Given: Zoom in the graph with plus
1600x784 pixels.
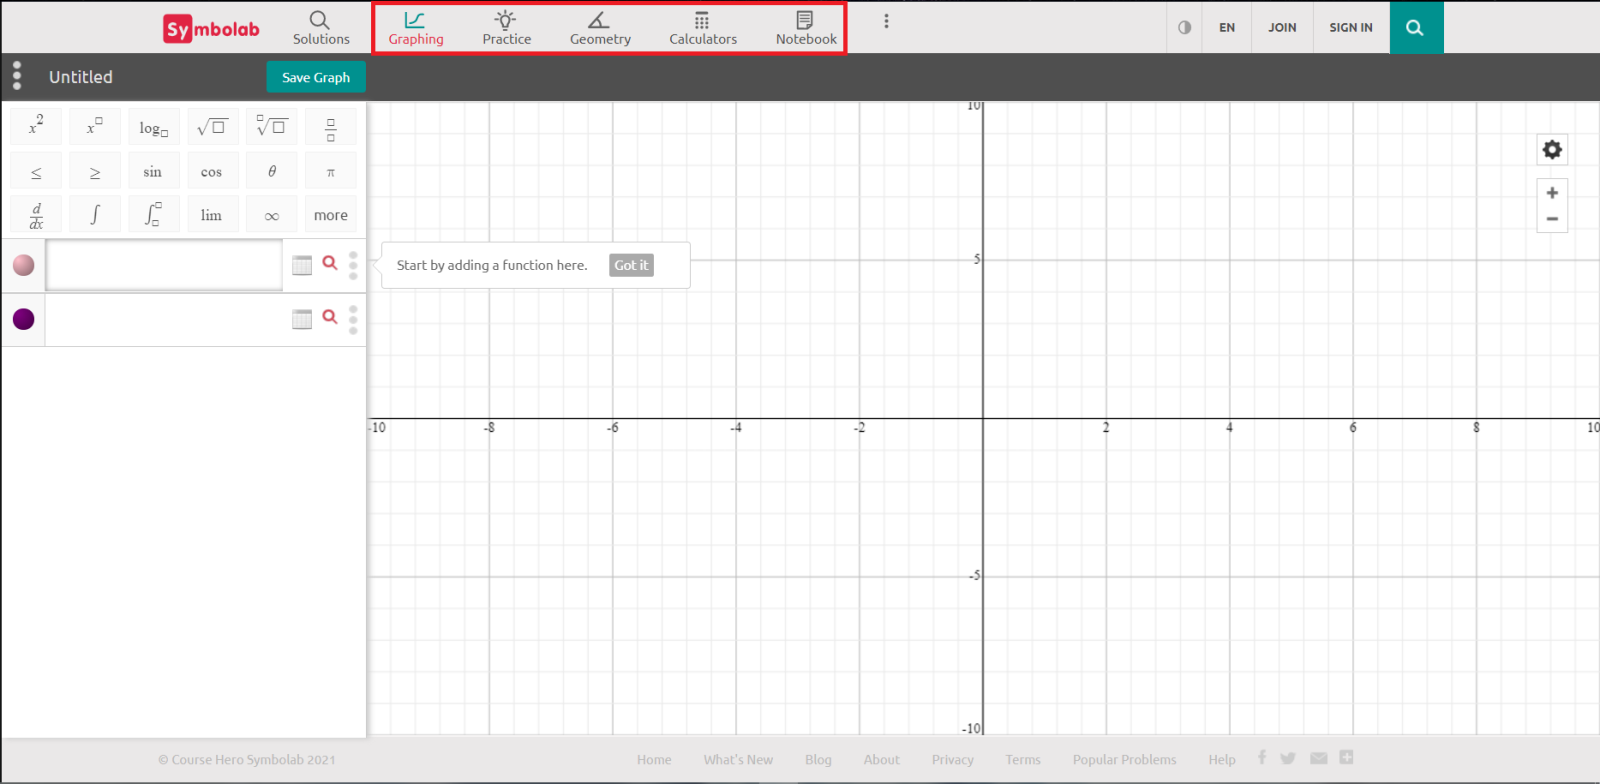Looking at the screenshot, I should (1552, 193).
